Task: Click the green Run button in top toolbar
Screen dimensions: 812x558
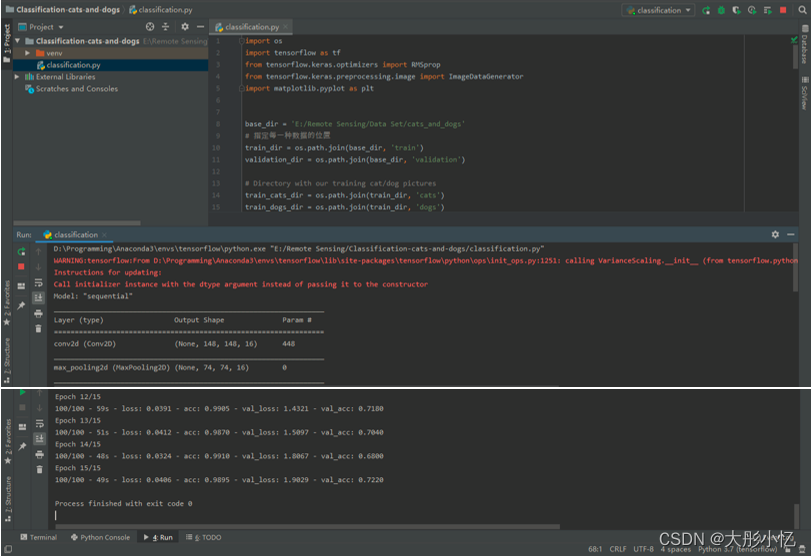Action: pos(706,10)
